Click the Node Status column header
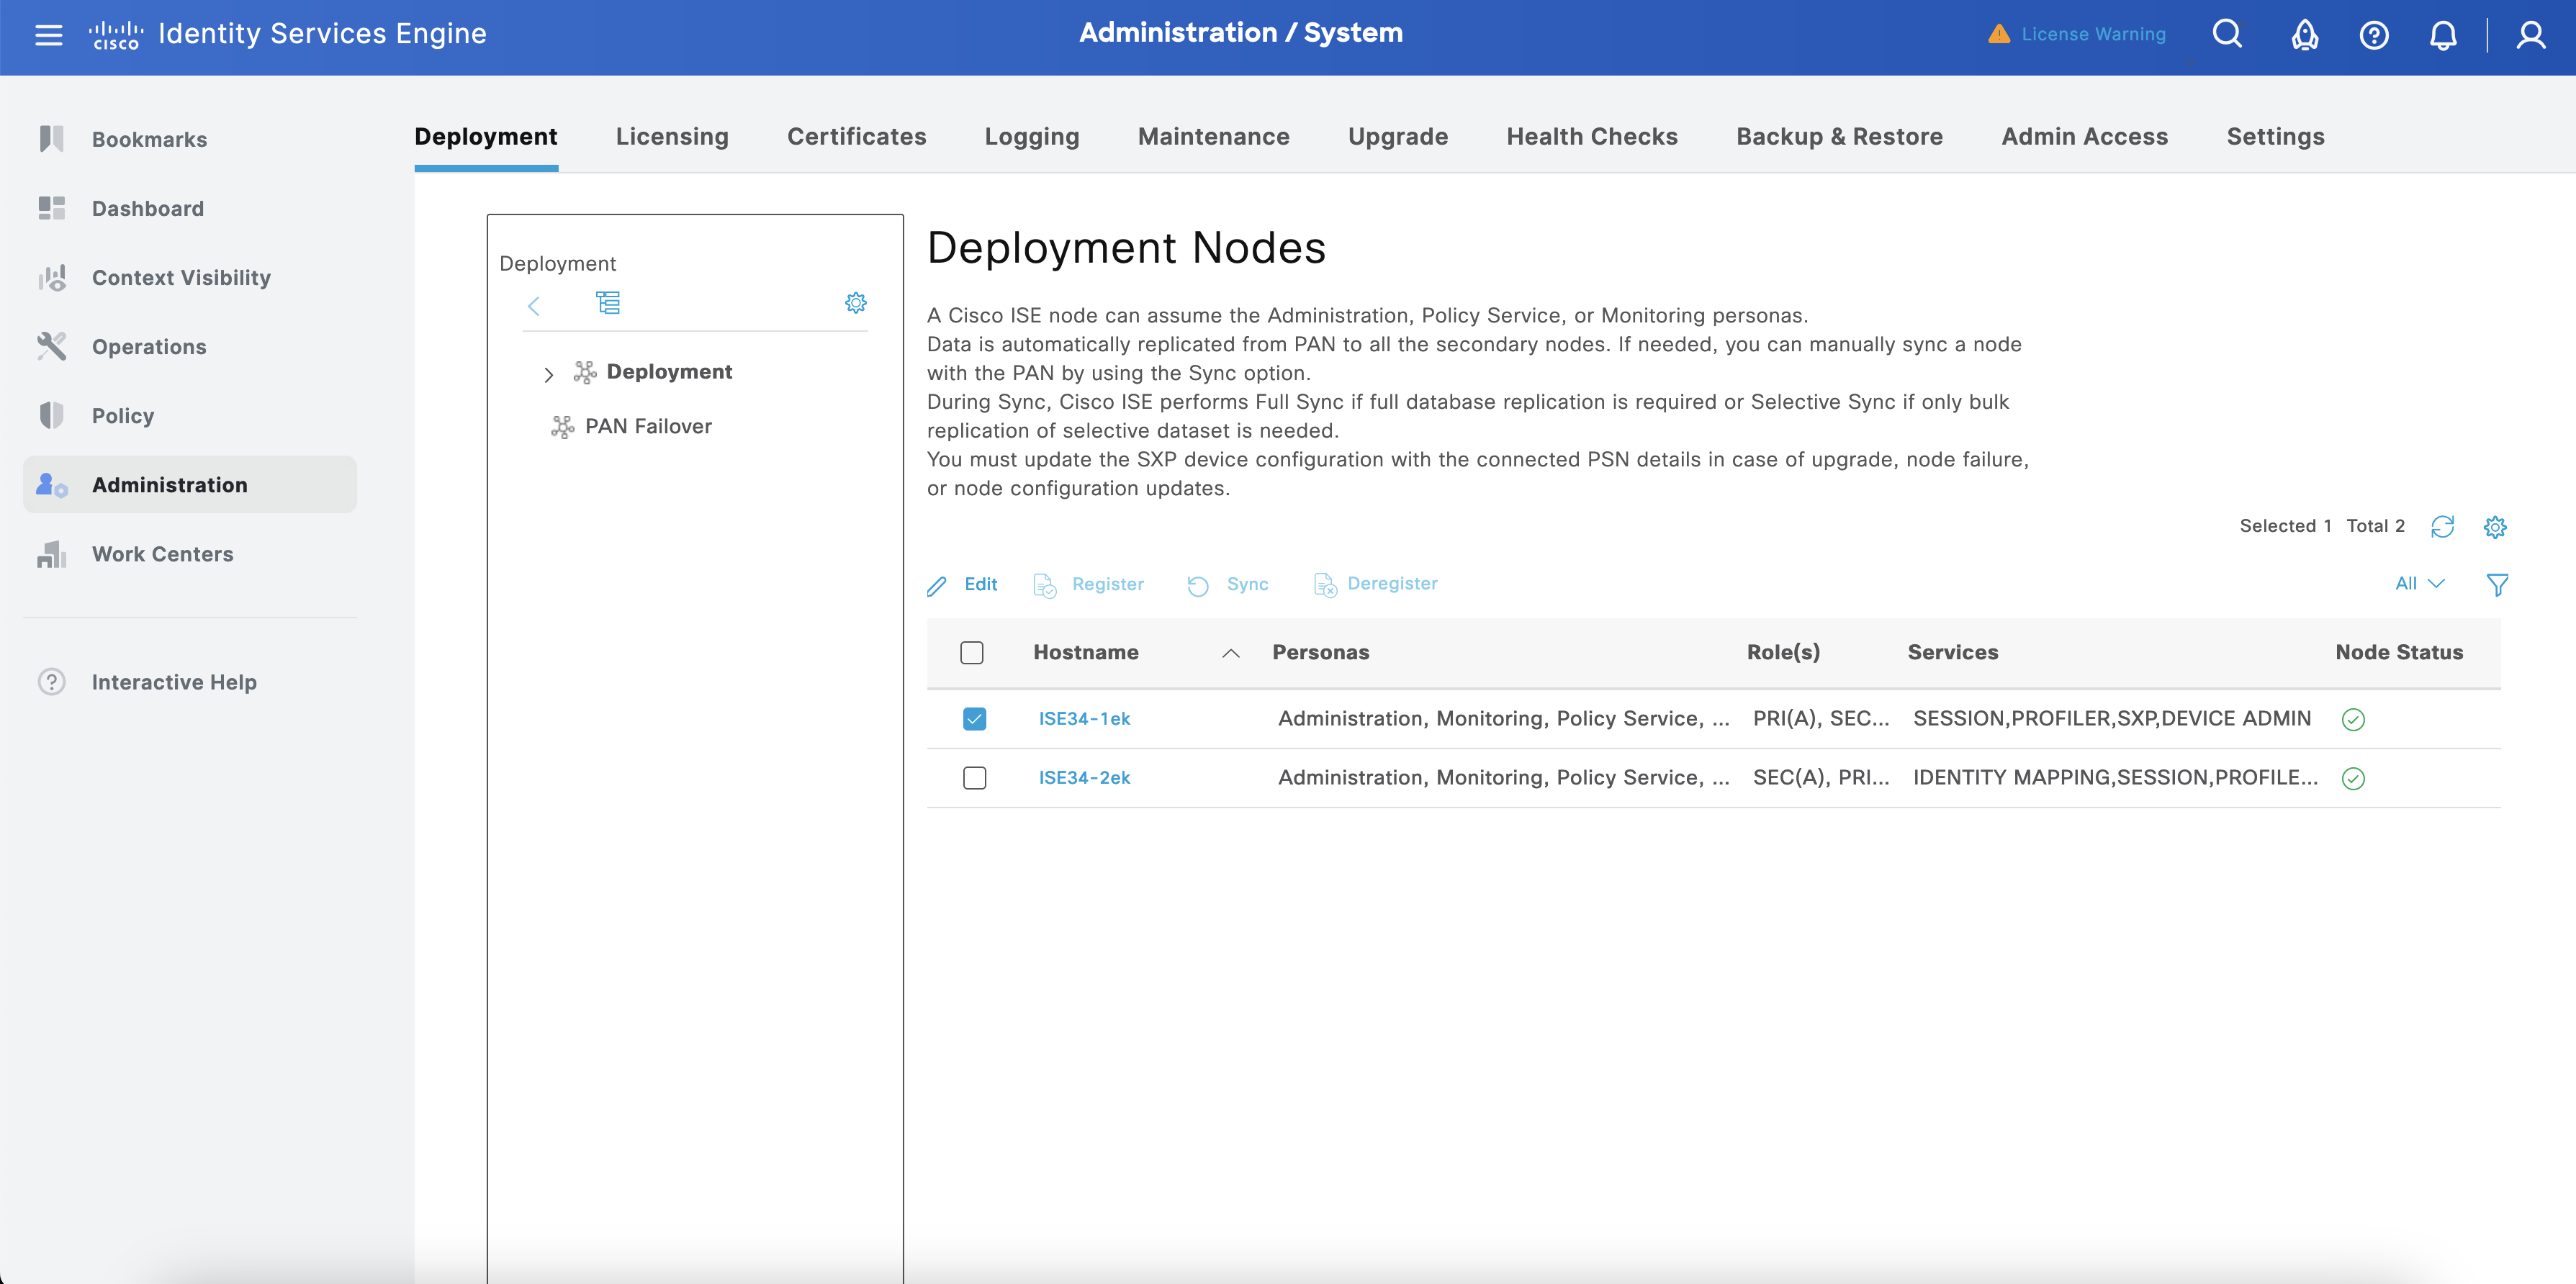The height and width of the screenshot is (1284, 2576). click(x=2399, y=652)
